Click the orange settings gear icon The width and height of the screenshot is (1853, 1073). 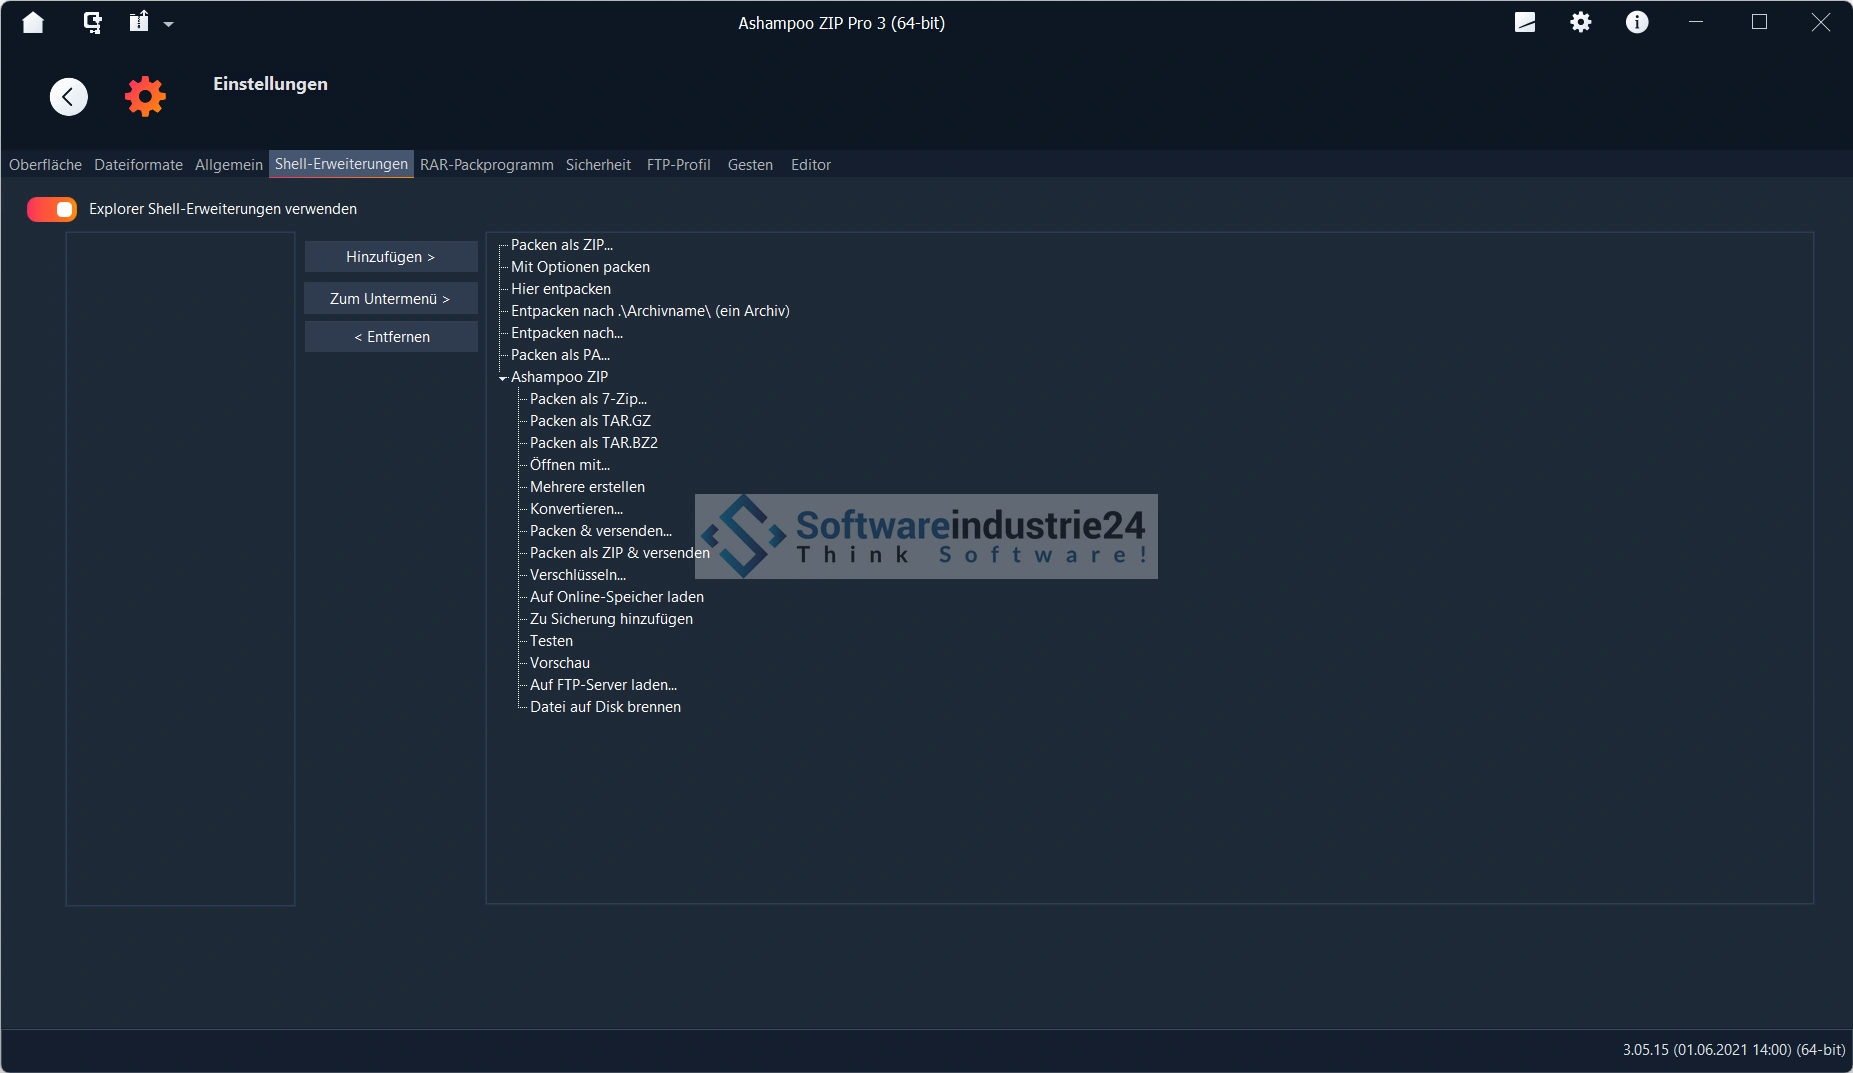145,97
